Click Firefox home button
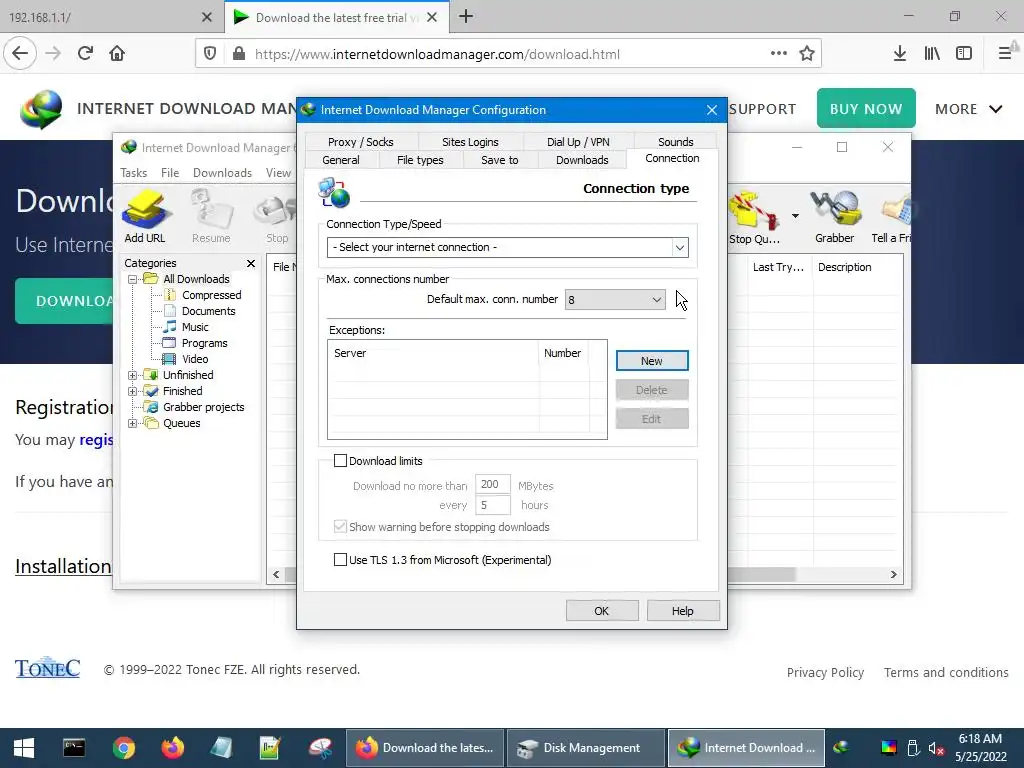This screenshot has height=768, width=1024. click(x=117, y=54)
